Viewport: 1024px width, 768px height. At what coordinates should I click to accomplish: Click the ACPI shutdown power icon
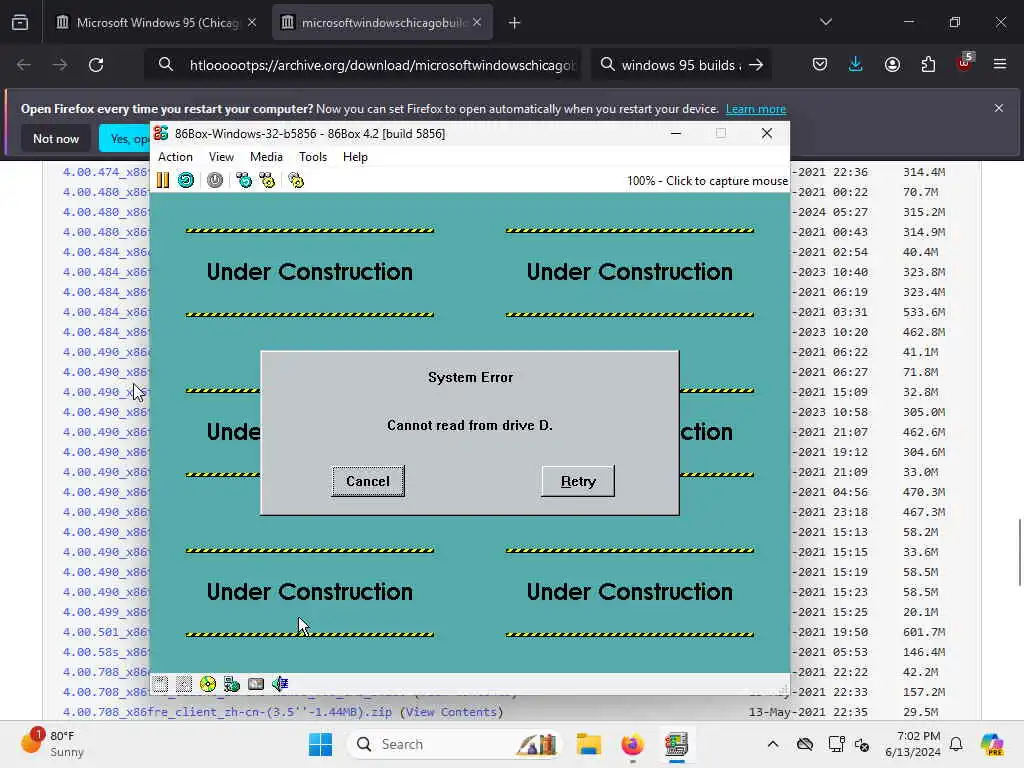(x=215, y=180)
